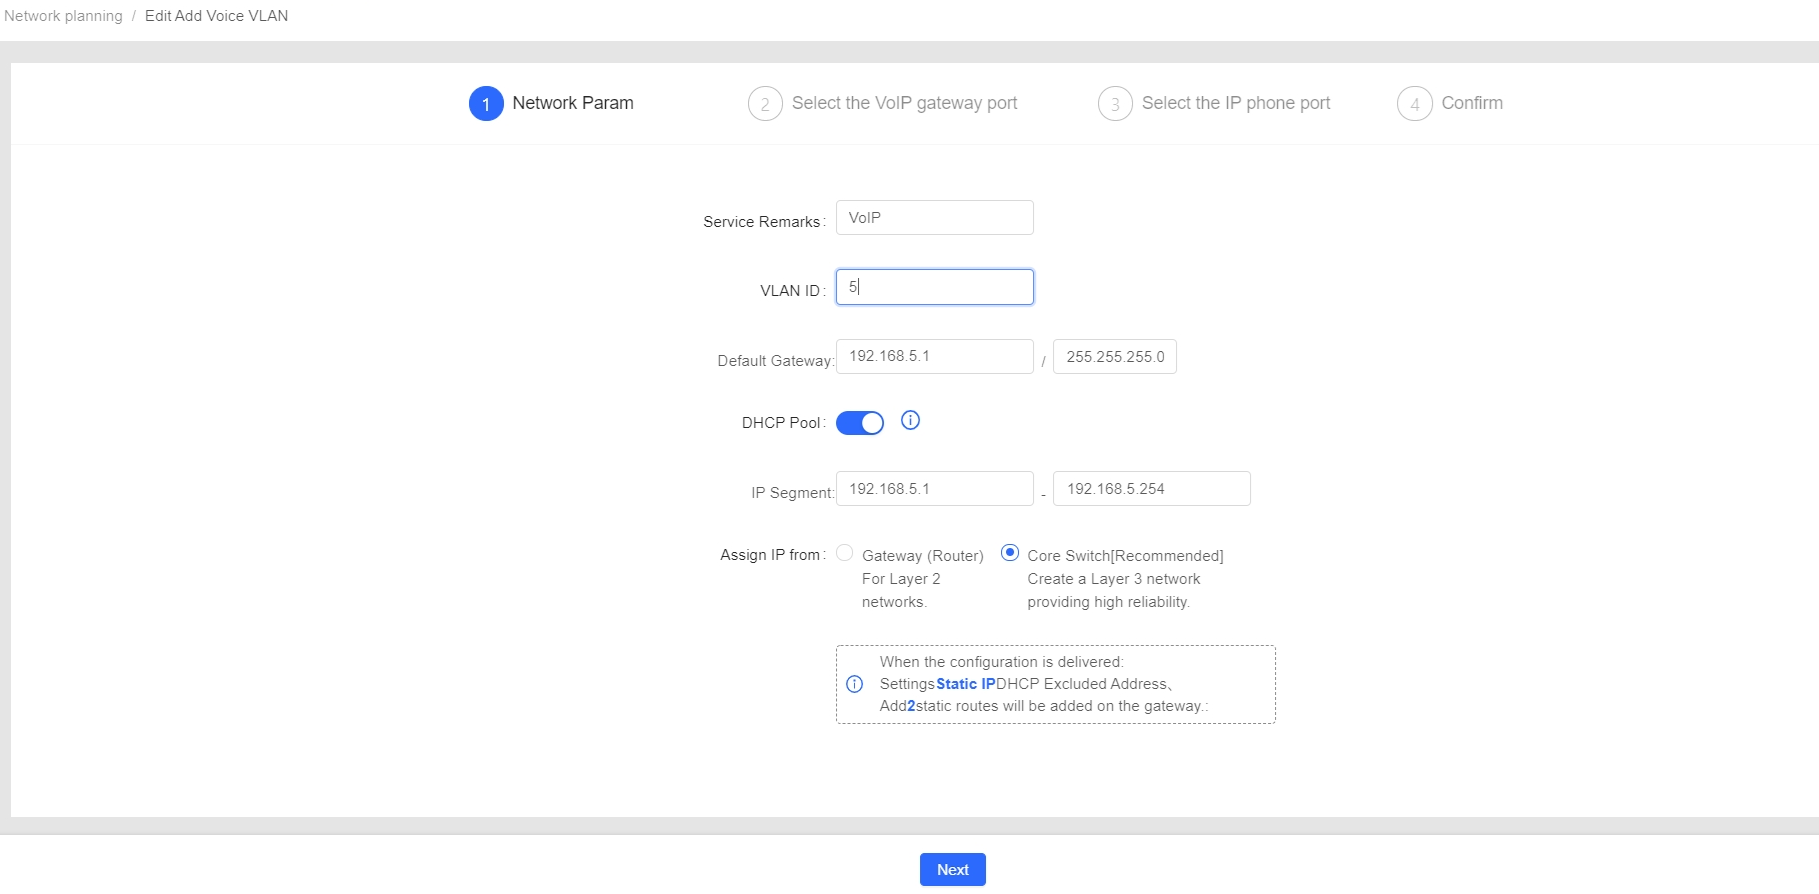Click the step 4 circle icon
Screen dimensions: 1819x894
pyautogui.click(x=1415, y=103)
